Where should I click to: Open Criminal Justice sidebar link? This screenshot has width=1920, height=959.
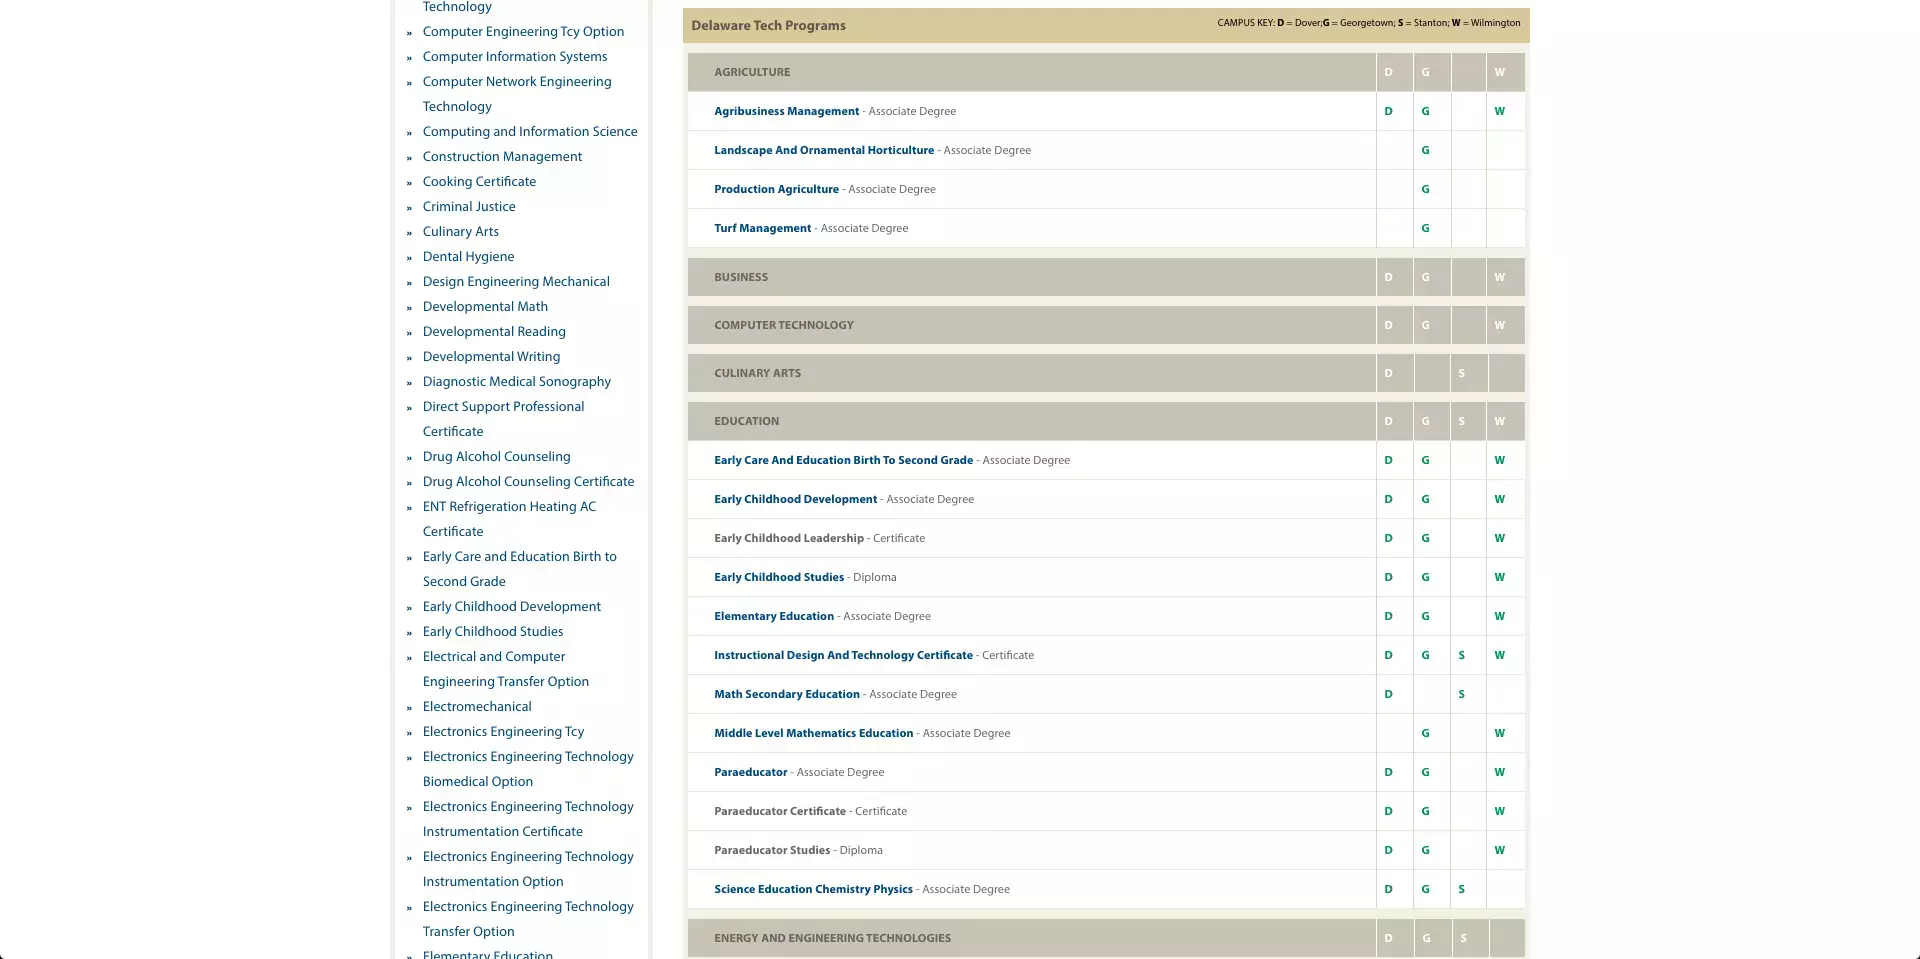(x=469, y=207)
